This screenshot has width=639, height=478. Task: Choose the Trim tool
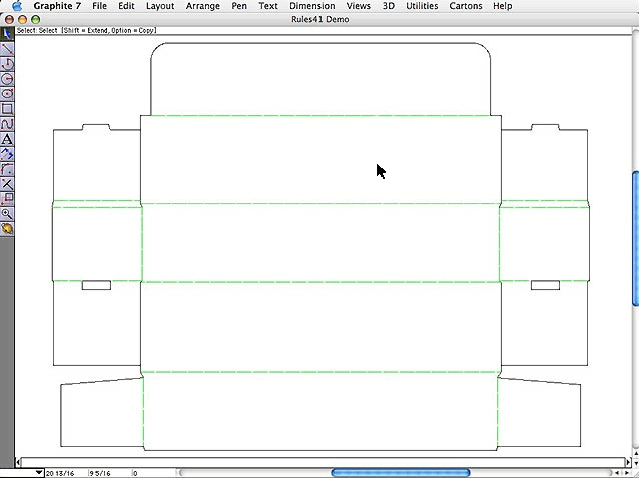tap(7, 184)
